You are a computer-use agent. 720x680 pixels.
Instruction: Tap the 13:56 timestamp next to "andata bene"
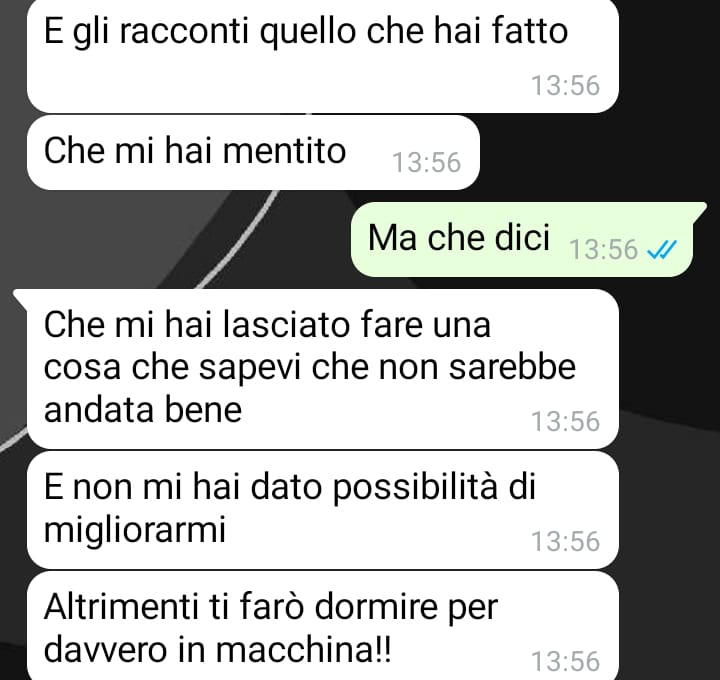pyautogui.click(x=565, y=421)
